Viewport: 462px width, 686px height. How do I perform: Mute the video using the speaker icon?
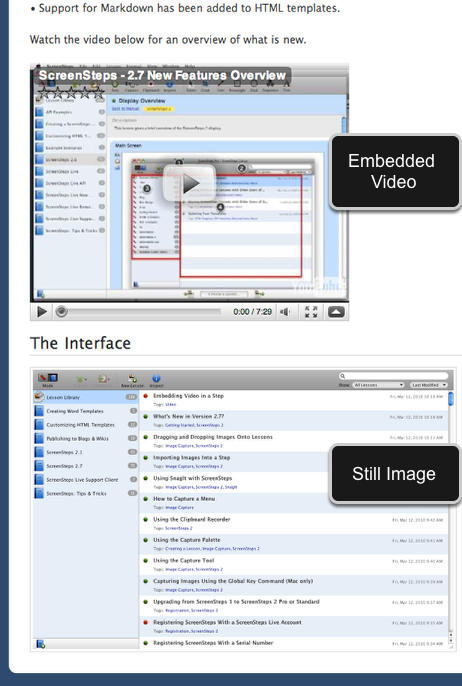pyautogui.click(x=285, y=312)
